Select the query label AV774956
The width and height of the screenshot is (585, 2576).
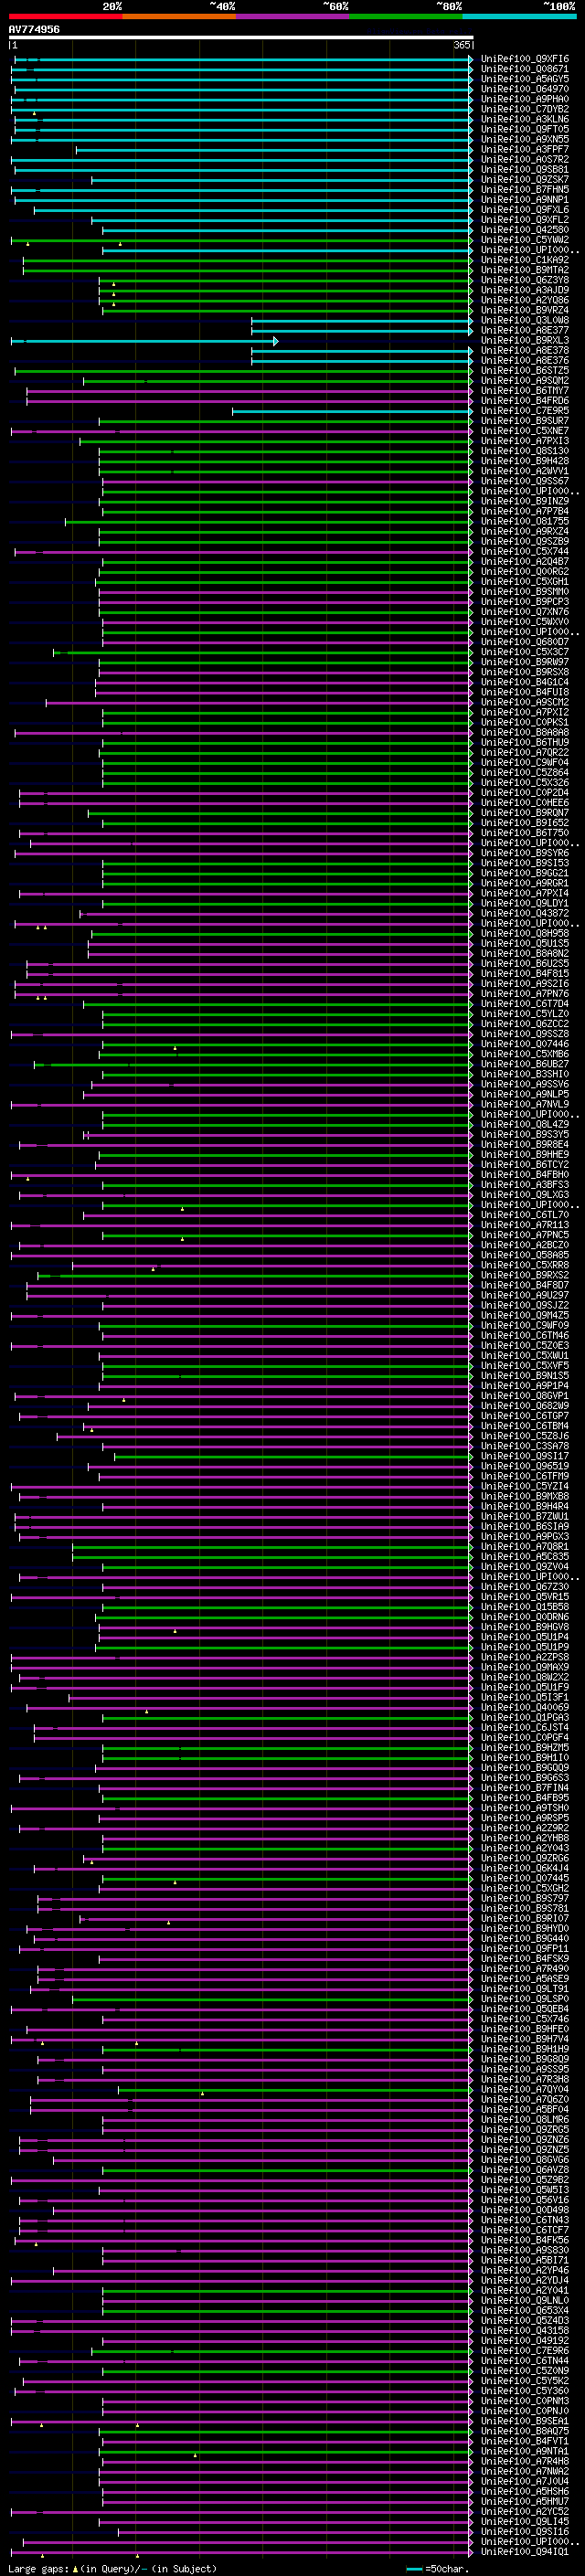pyautogui.click(x=34, y=30)
